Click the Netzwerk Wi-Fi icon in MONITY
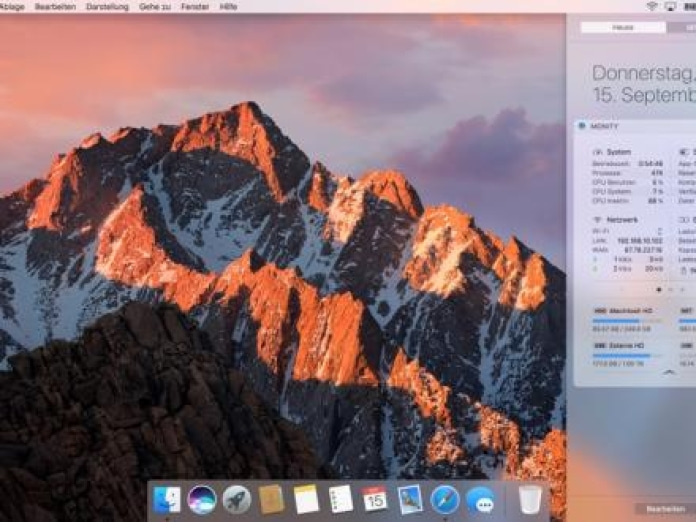 (597, 220)
